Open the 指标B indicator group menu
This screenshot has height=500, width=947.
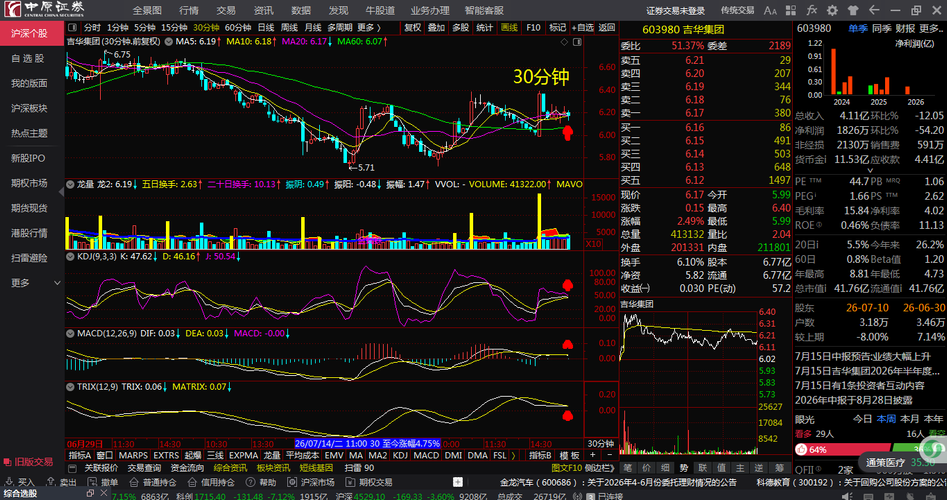pos(541,455)
